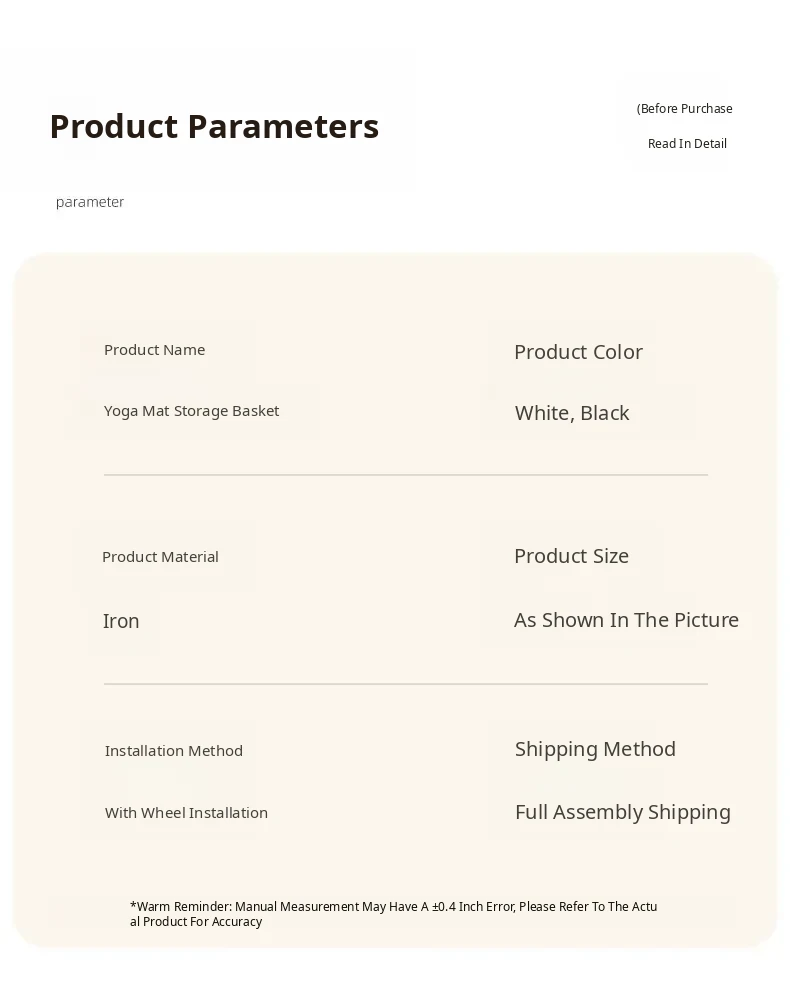This screenshot has width=790, height=993.
Task: Click the Product Parameters heading
Action: pyautogui.click(x=214, y=127)
